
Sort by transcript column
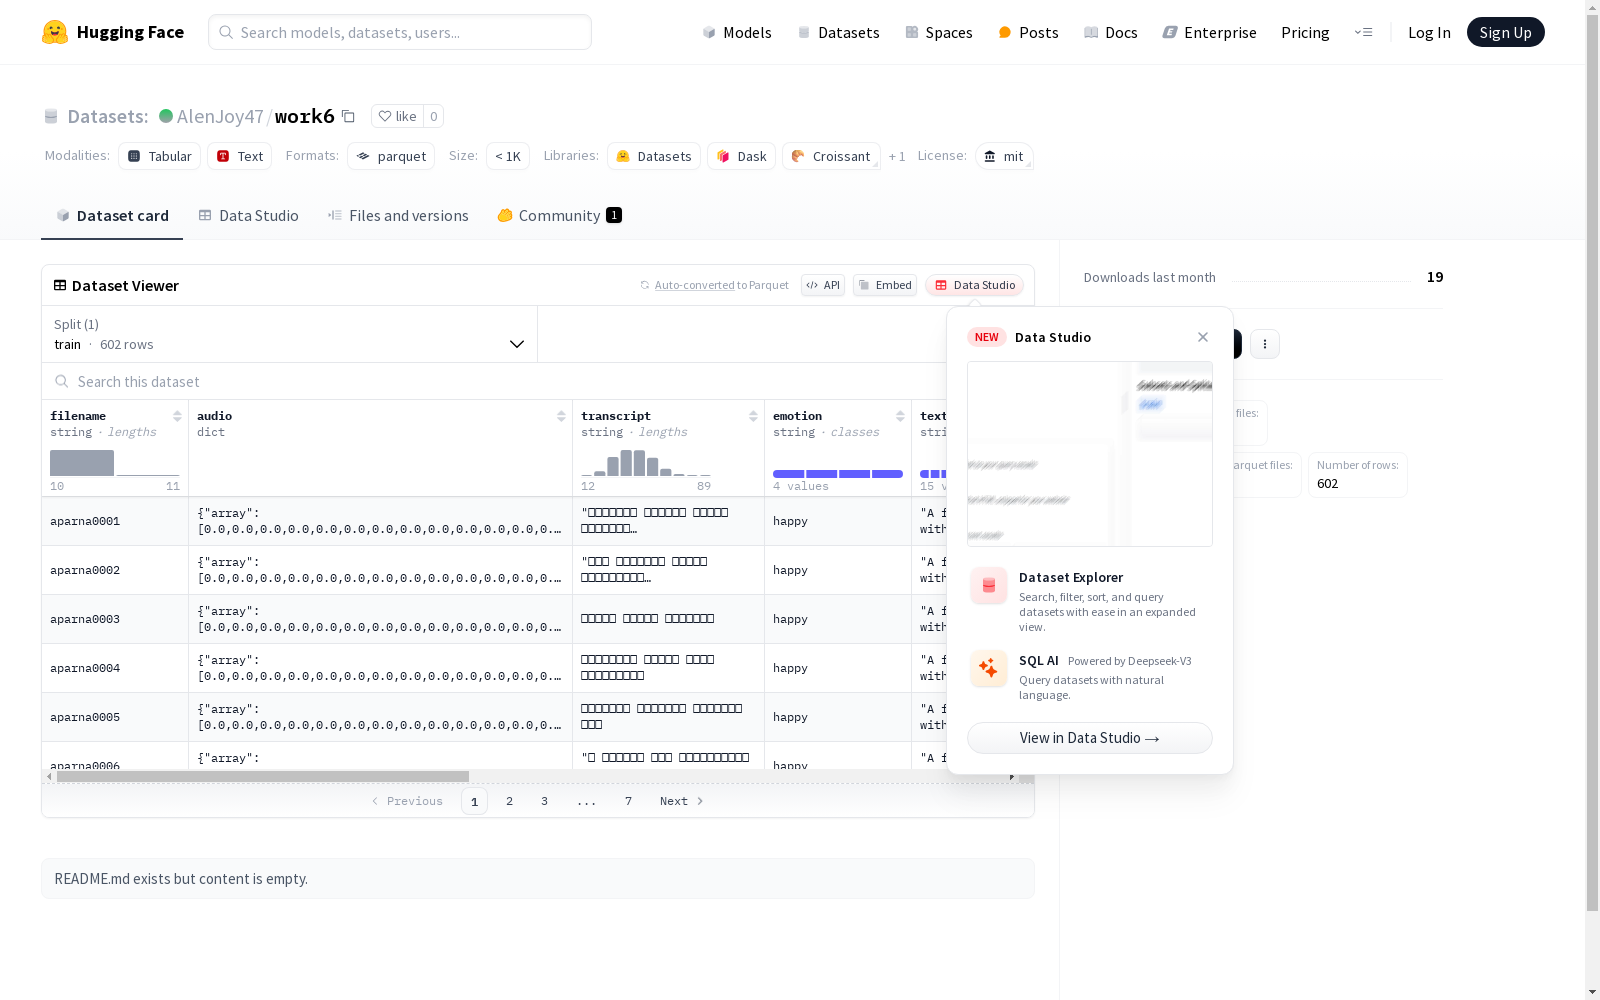tap(753, 416)
